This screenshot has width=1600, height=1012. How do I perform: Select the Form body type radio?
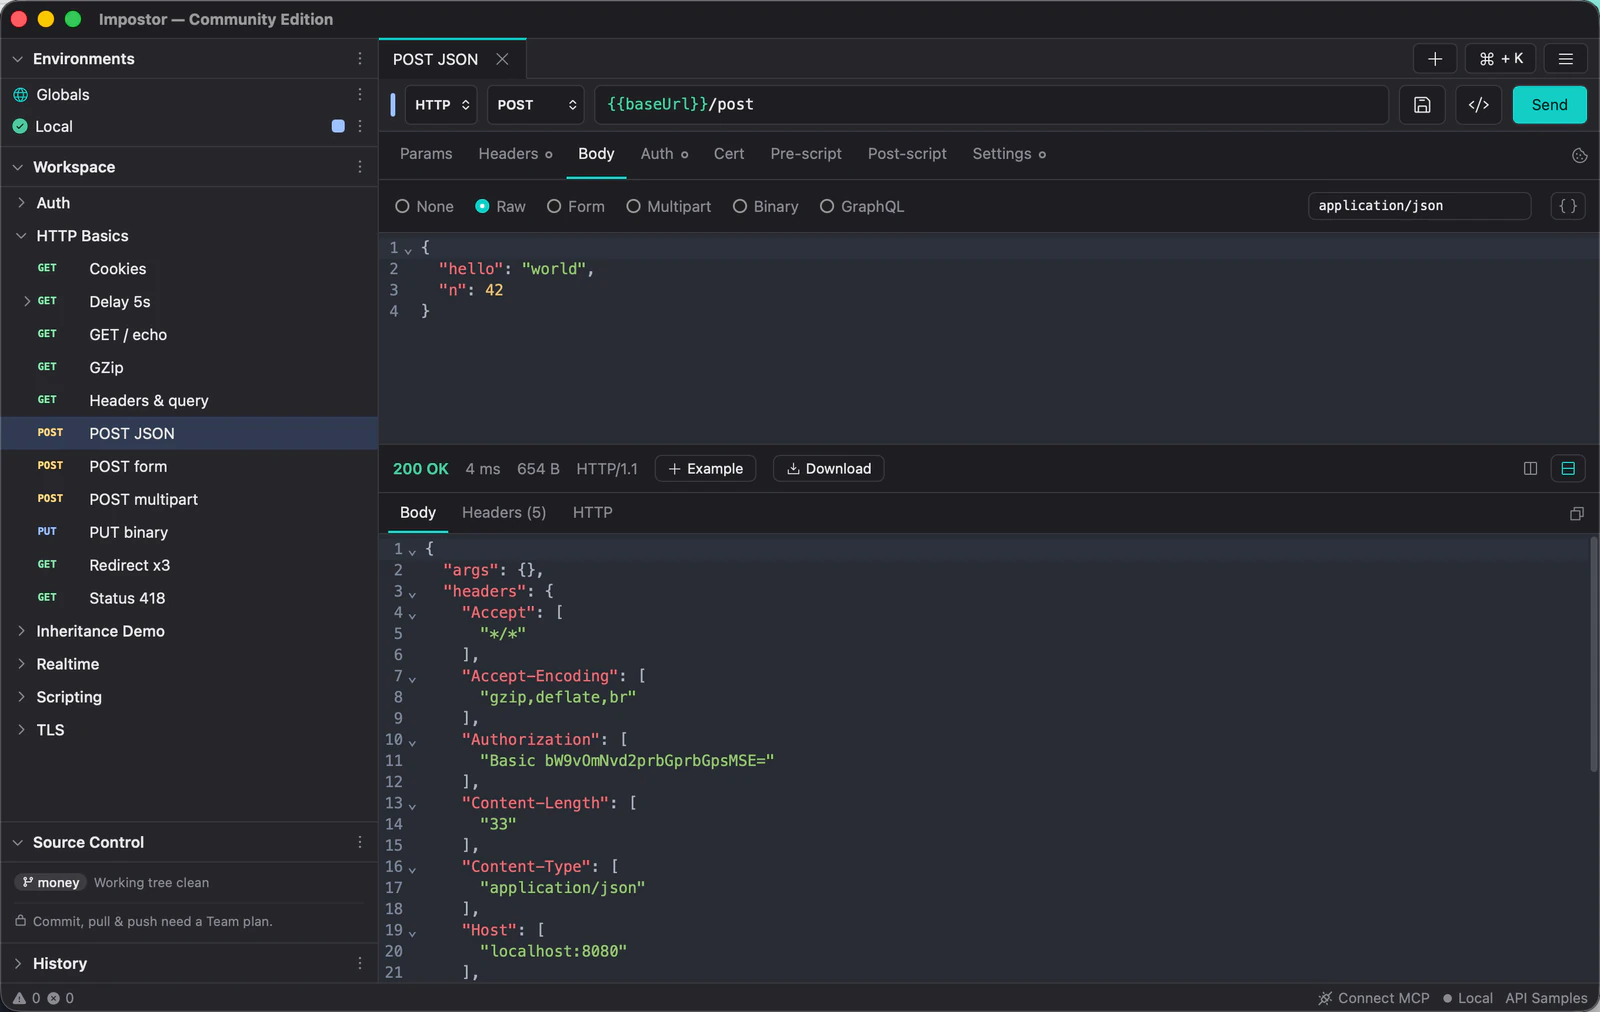click(554, 206)
